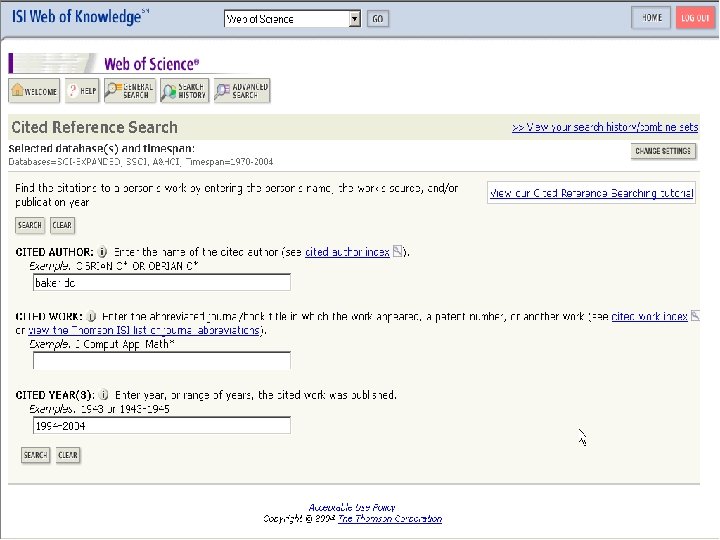Expand the Web of Science product dropdown
The width and height of the screenshot is (720, 540).
tap(354, 19)
